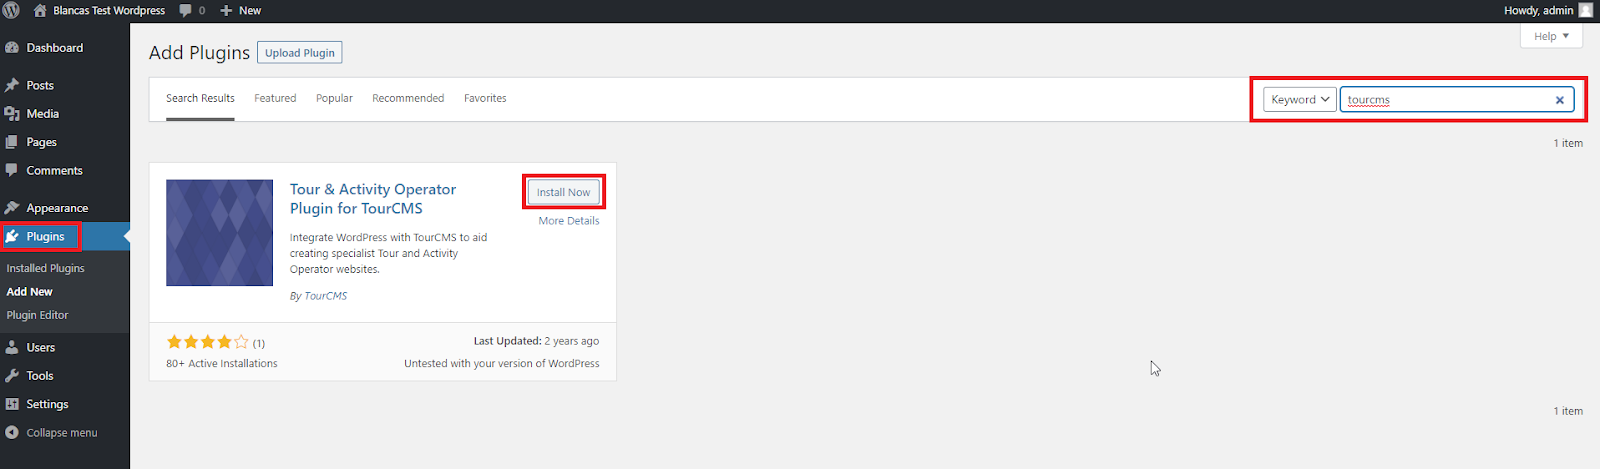Open Installed Plugins submenu

tap(46, 268)
